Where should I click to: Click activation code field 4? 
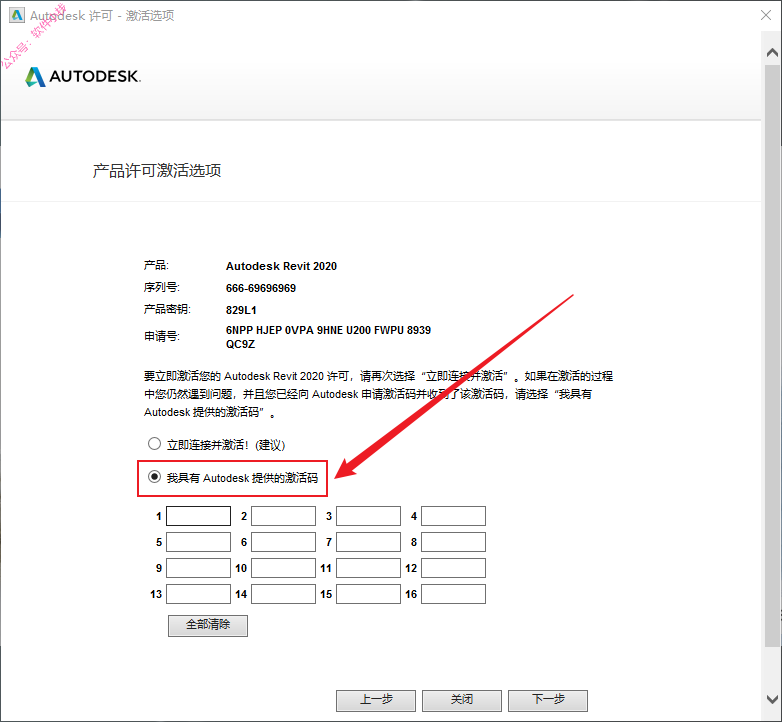tap(453, 516)
